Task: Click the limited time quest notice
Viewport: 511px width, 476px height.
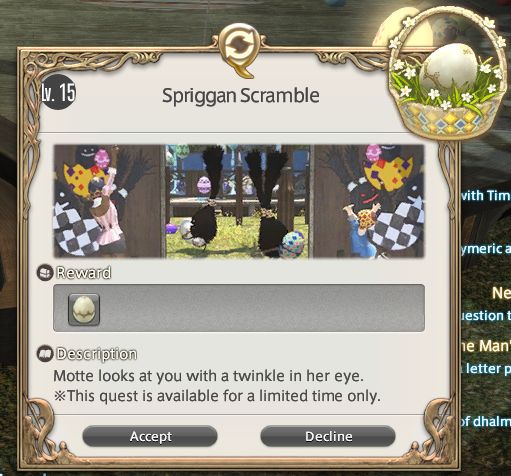Action: click(217, 396)
